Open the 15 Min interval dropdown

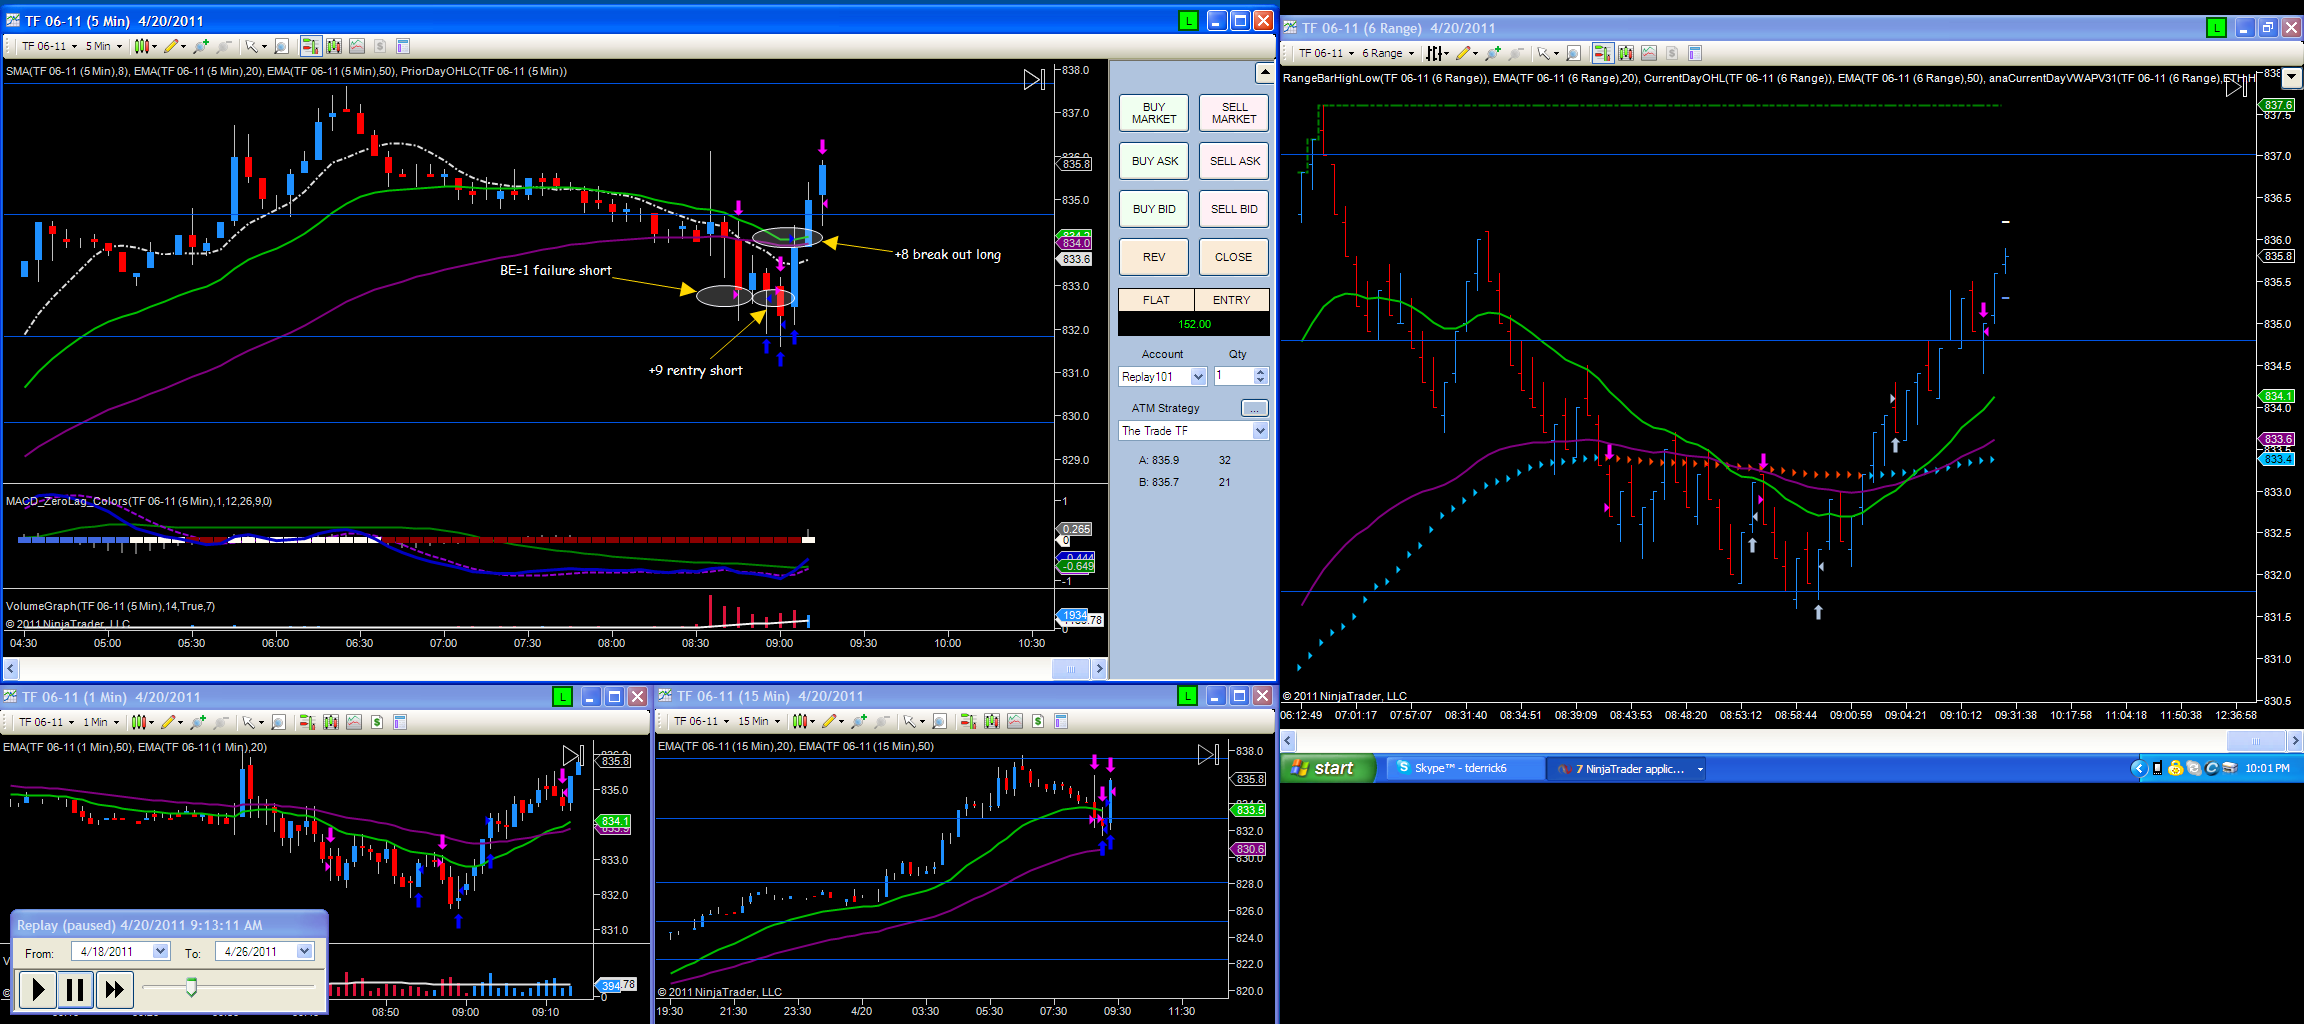coord(758,721)
